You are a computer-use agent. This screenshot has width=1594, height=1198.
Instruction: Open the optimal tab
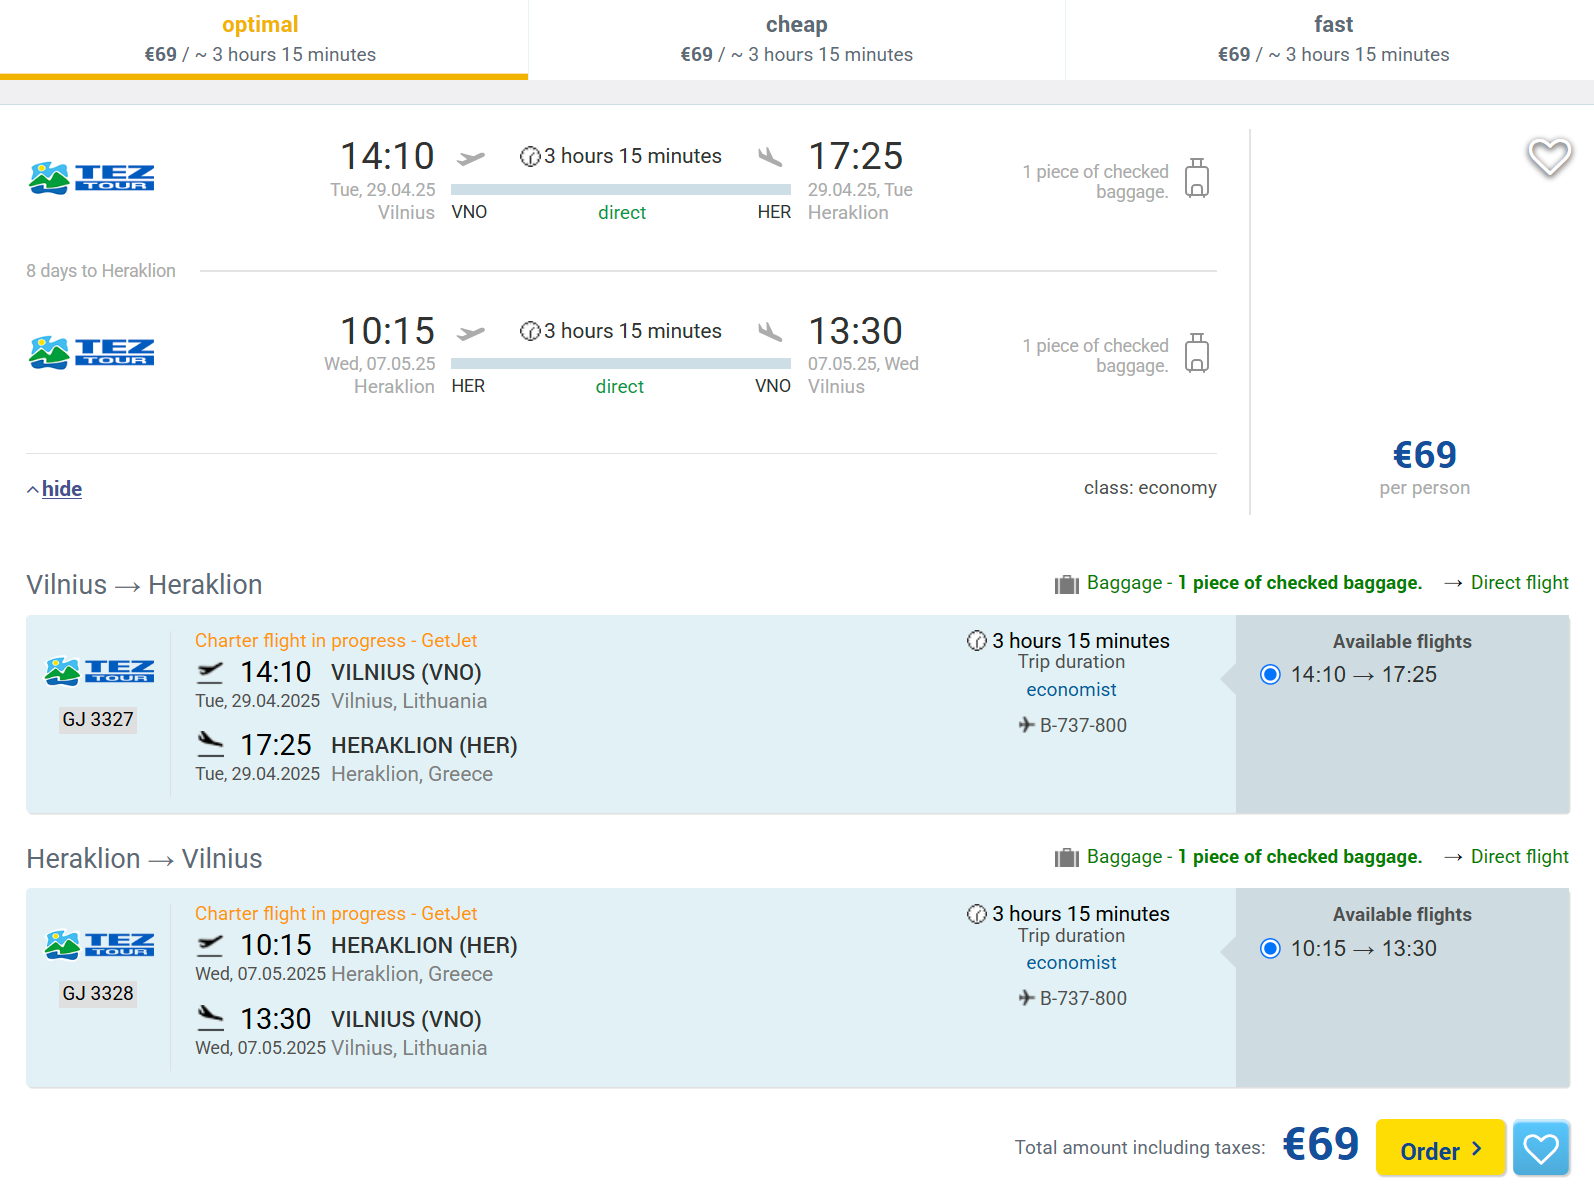pos(261,40)
